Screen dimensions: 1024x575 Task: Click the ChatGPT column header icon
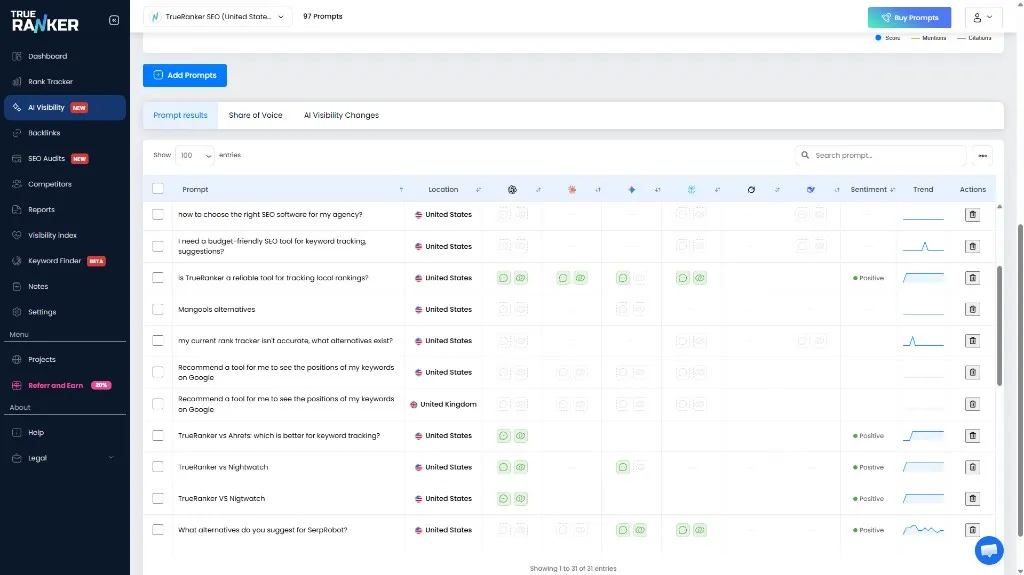(512, 189)
